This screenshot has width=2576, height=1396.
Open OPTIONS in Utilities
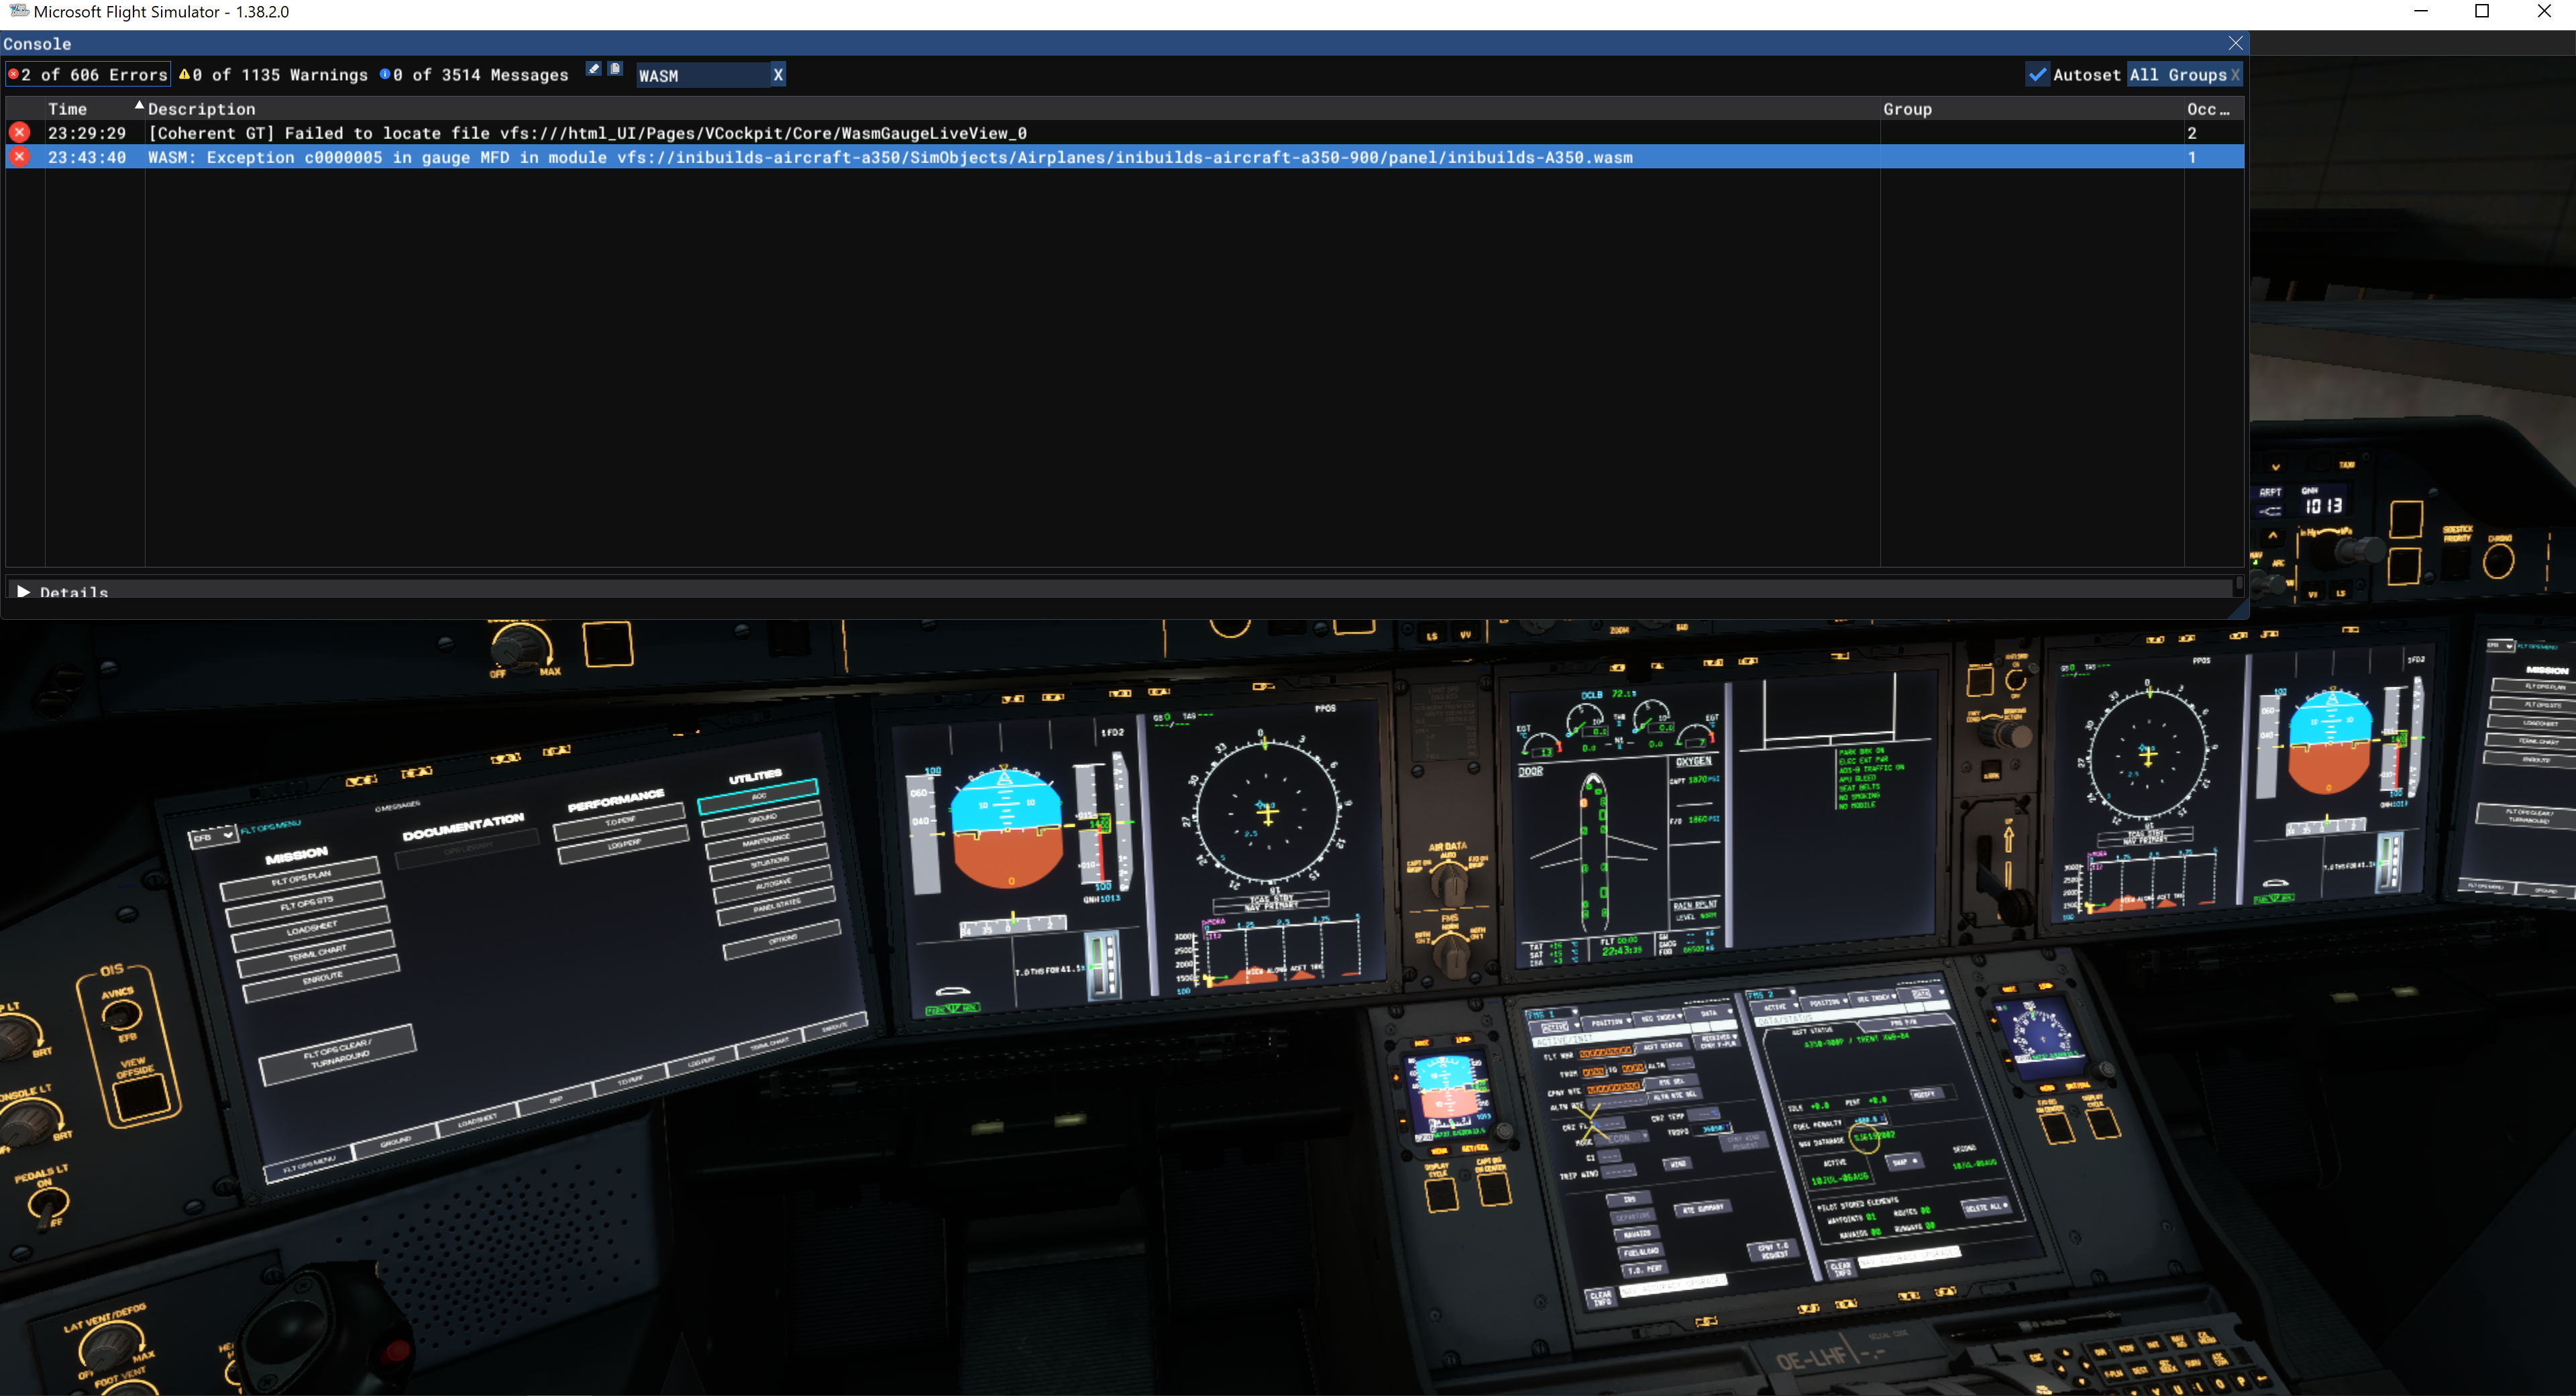782,939
